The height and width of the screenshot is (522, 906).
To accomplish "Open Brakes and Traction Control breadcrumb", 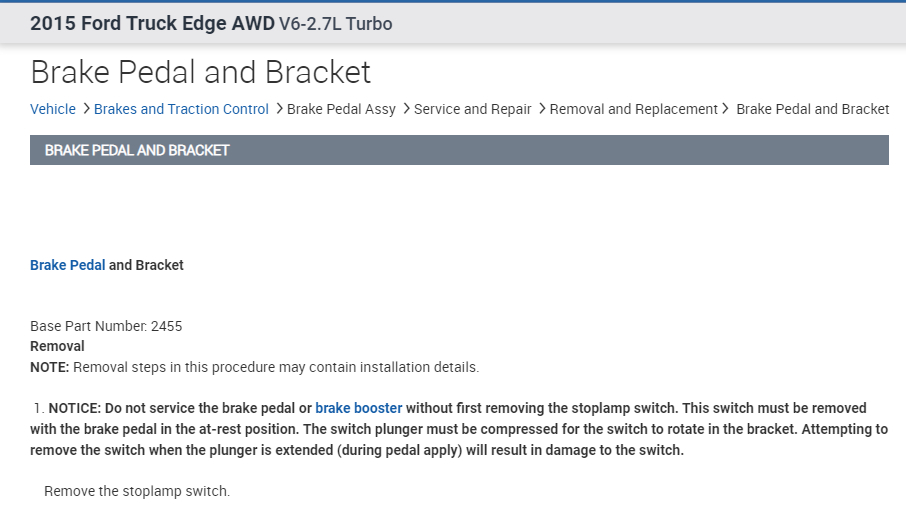I will (181, 109).
